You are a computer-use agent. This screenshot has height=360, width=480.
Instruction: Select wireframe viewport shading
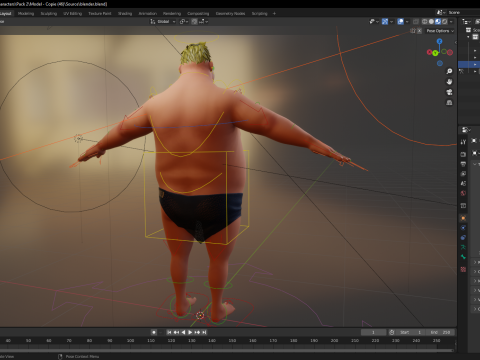coord(425,21)
